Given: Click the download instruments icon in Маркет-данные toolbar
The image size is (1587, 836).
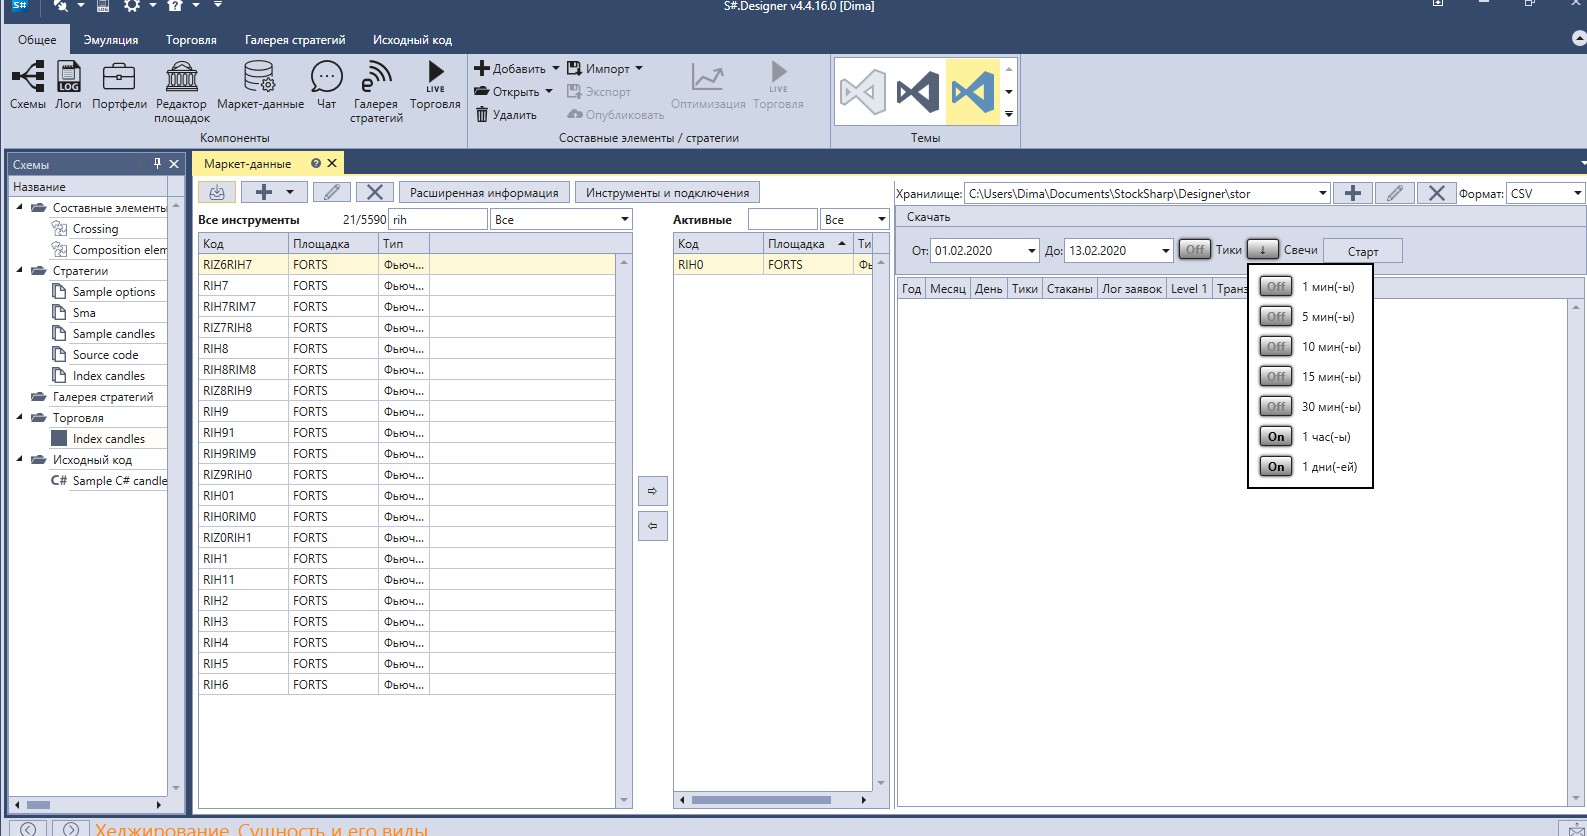Looking at the screenshot, I should 217,192.
